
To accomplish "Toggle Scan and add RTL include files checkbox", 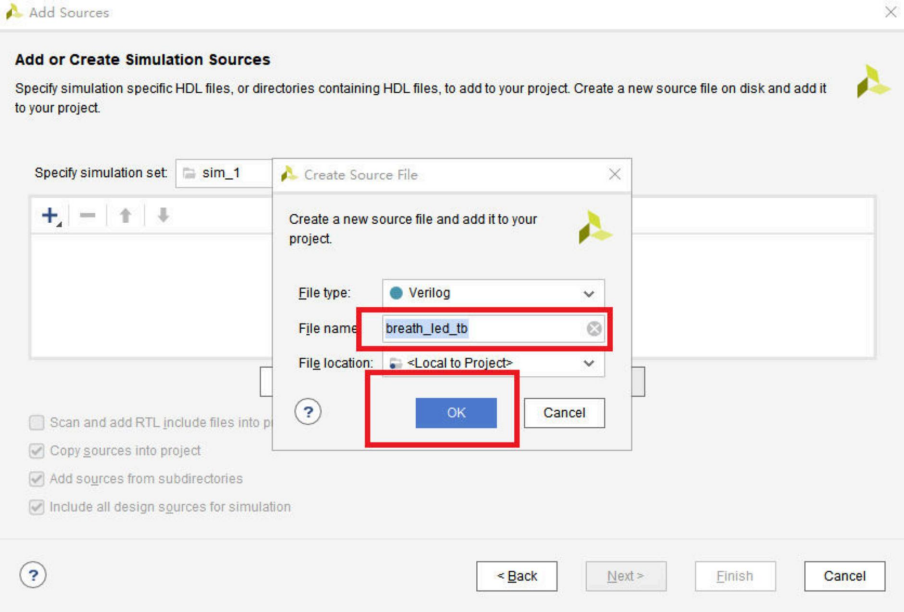I will coord(37,423).
